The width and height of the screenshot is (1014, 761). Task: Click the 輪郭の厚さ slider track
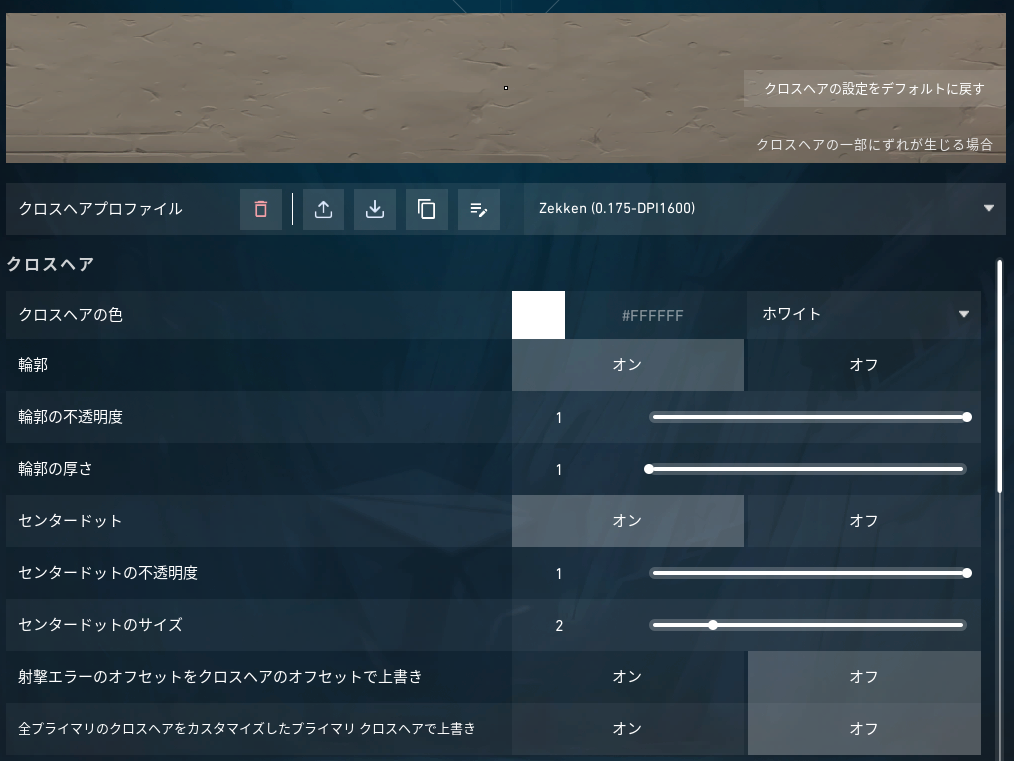point(808,469)
